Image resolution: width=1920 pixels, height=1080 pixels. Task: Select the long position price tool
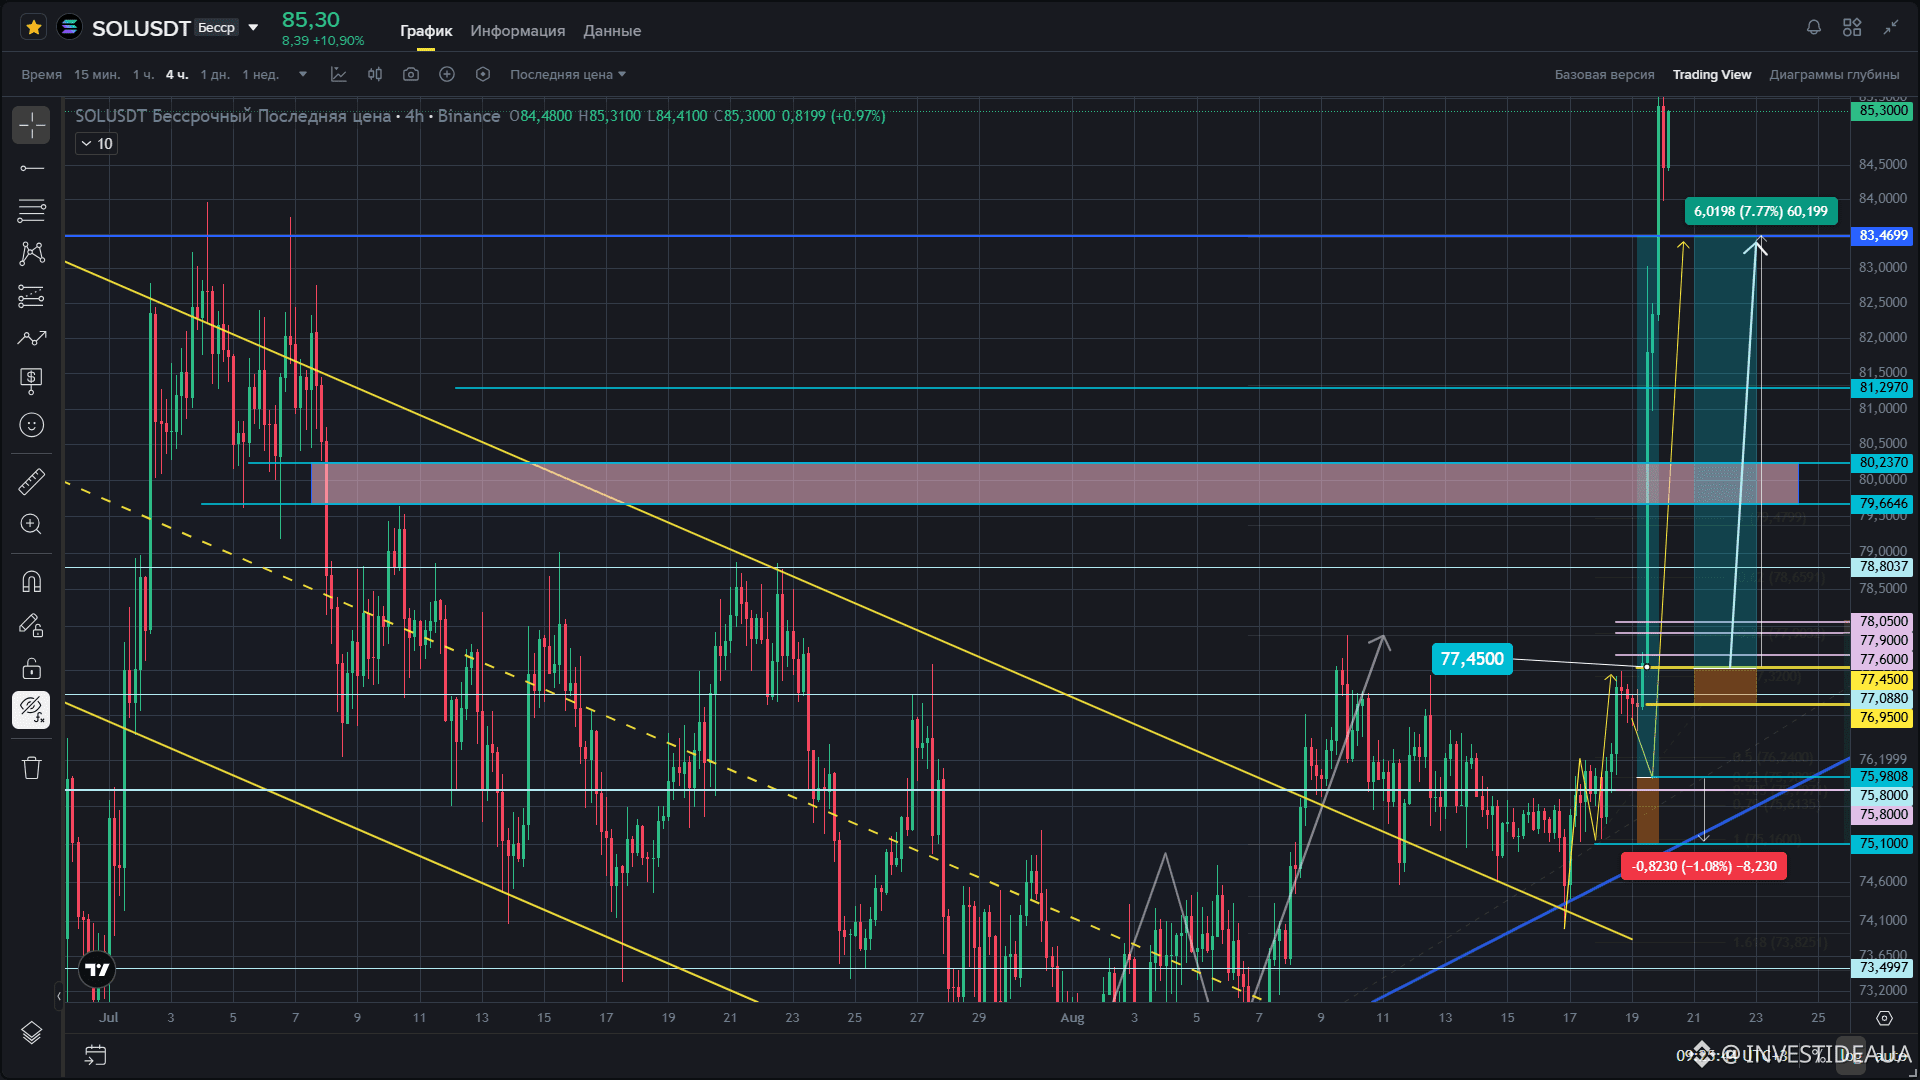[x=32, y=380]
